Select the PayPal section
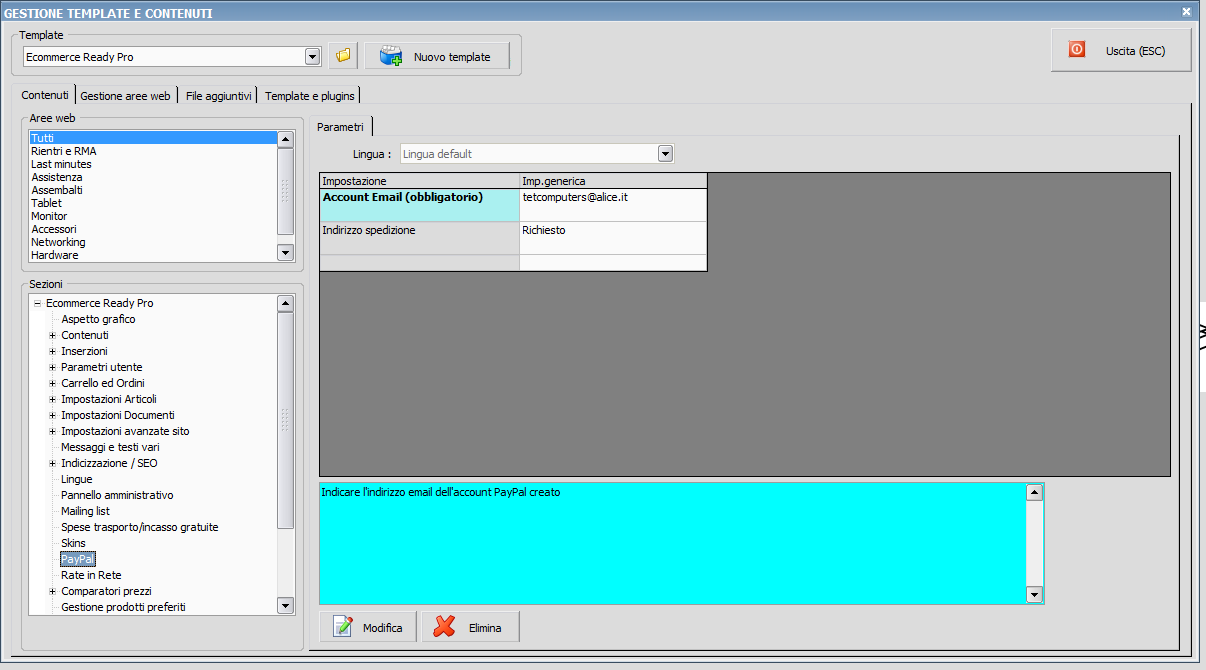1206x670 pixels. pyautogui.click(x=78, y=559)
